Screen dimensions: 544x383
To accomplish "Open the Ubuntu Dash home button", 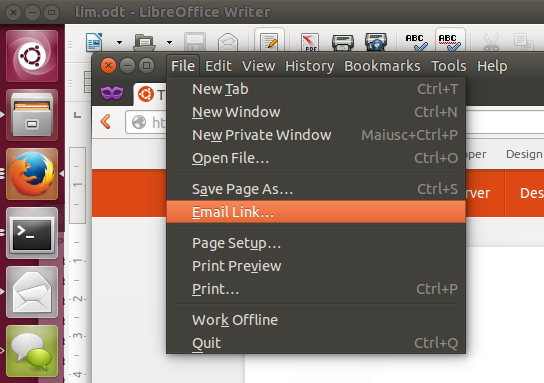I will pyautogui.click(x=32, y=56).
